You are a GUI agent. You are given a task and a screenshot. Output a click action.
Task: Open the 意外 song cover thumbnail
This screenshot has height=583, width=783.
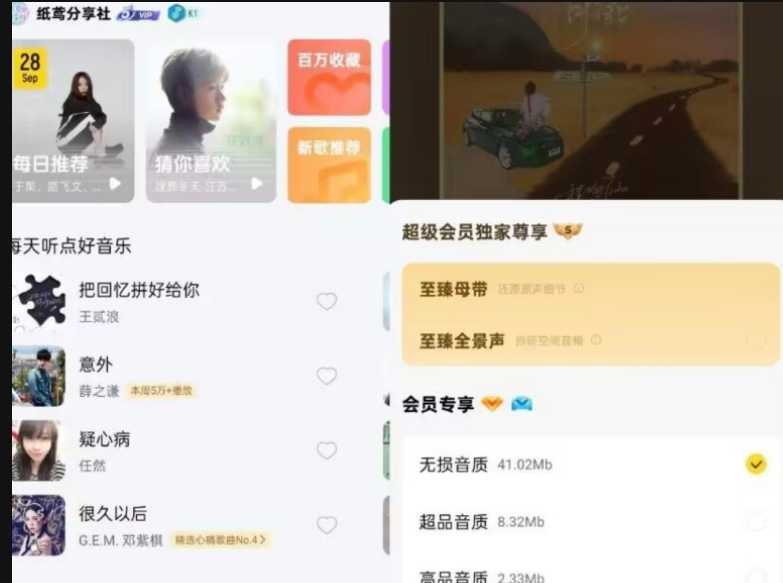pos(39,376)
